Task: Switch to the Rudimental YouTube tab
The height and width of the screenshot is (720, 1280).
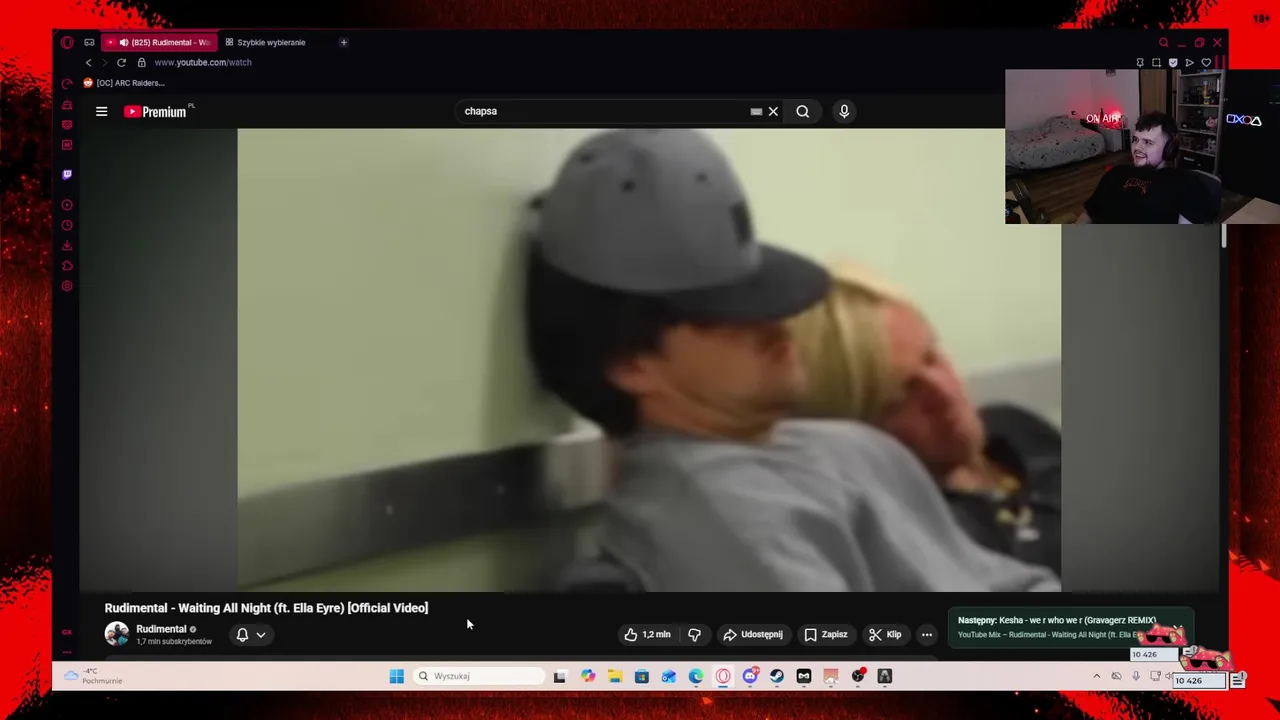Action: pos(160,42)
